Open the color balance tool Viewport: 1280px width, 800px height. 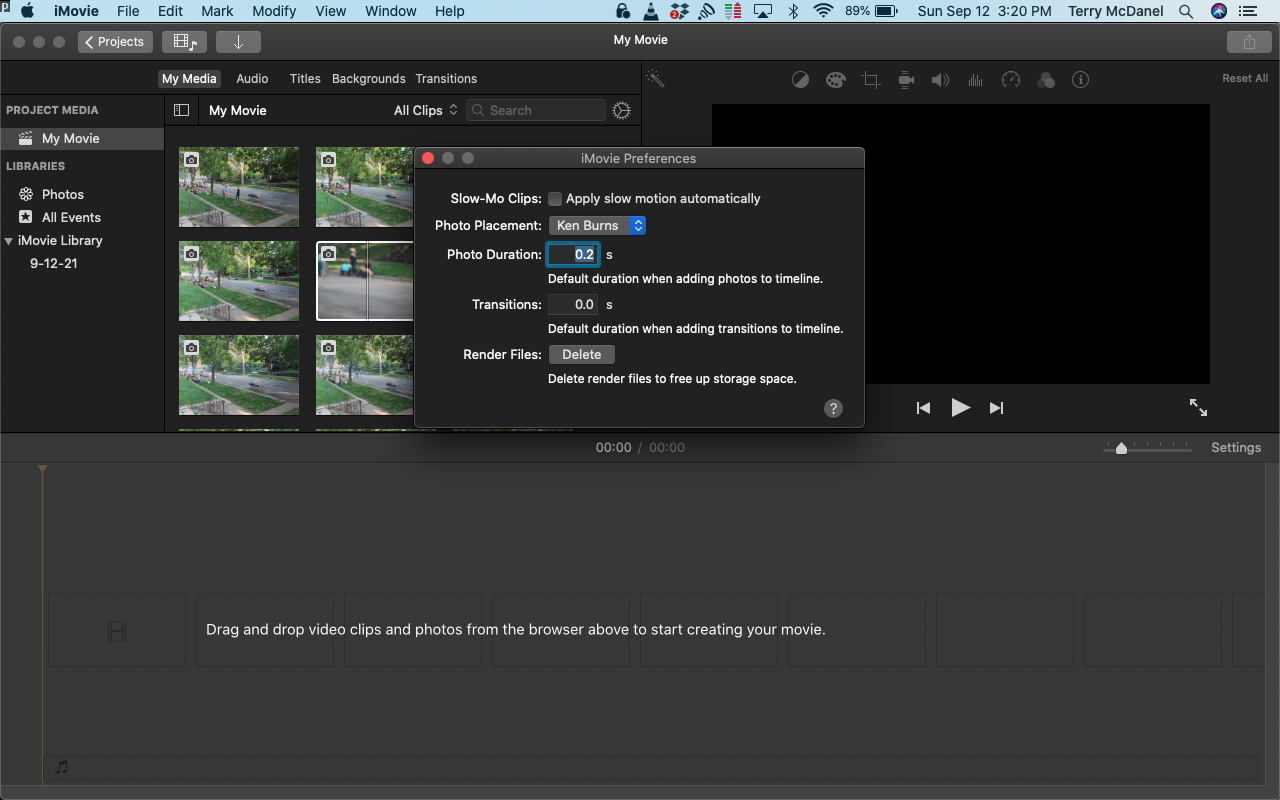pyautogui.click(x=800, y=80)
